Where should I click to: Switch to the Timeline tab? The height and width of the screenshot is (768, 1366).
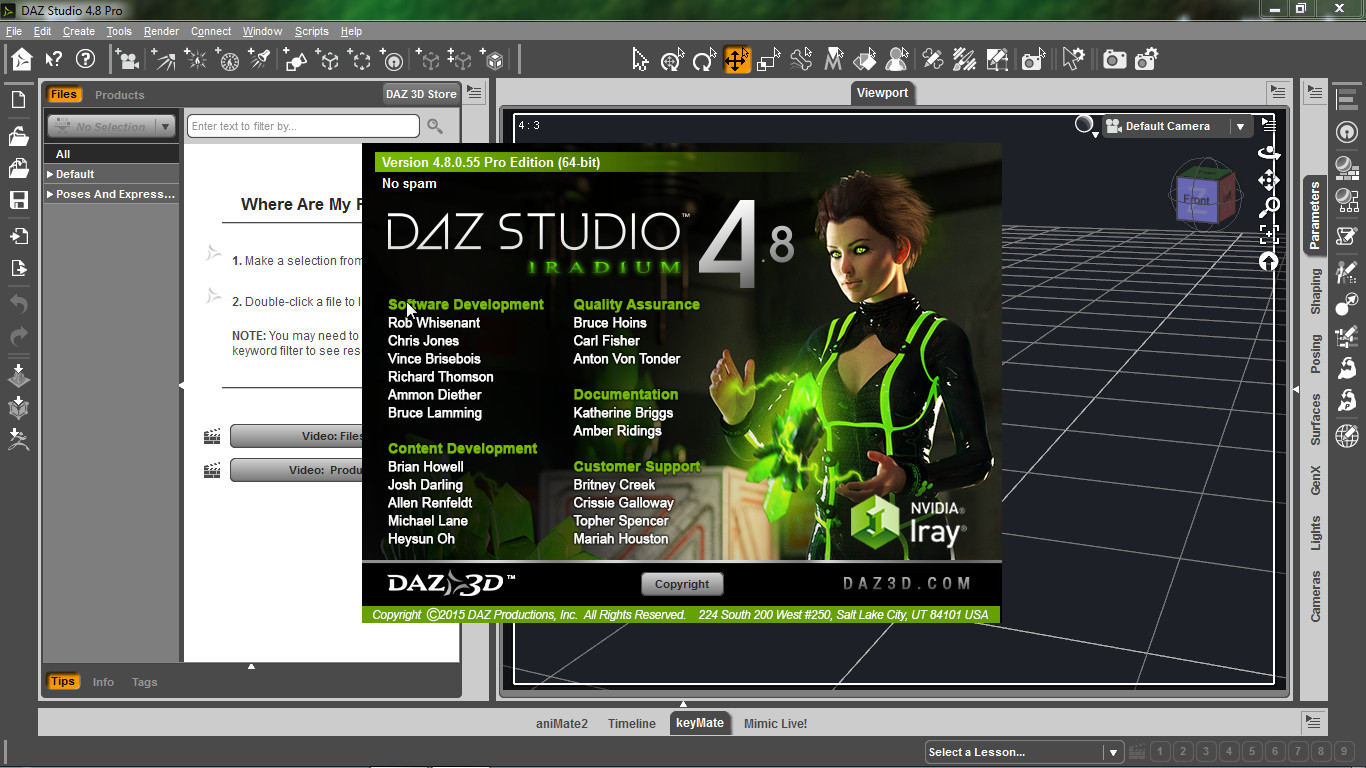coord(632,723)
